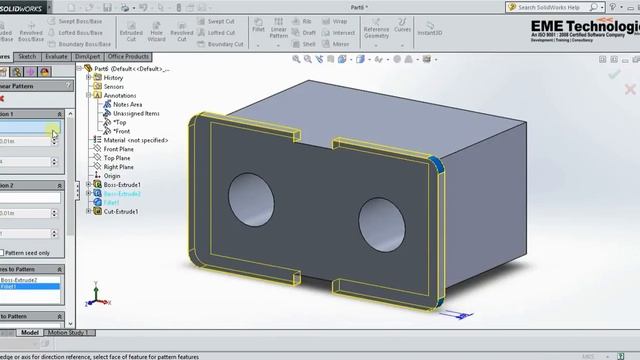Screen dimensions: 640x360
Task: Select the Intersect tool
Action: tap(338, 33)
